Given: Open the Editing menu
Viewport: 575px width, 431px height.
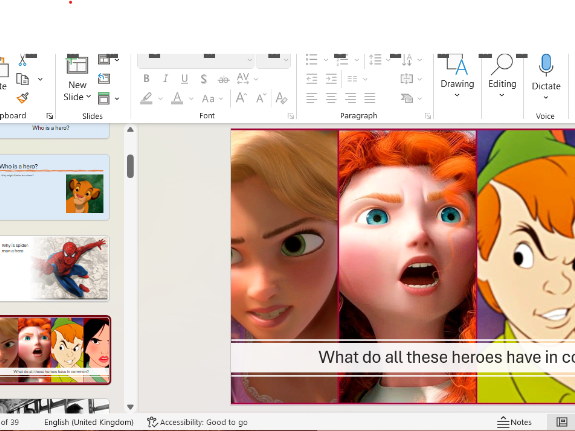Looking at the screenshot, I should coord(502,76).
